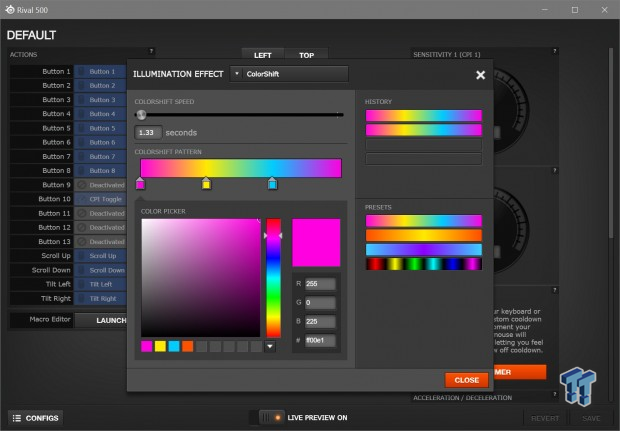Viewport: 620px width, 431px height.
Task: Switch to the LEFT view tab
Action: click(263, 55)
